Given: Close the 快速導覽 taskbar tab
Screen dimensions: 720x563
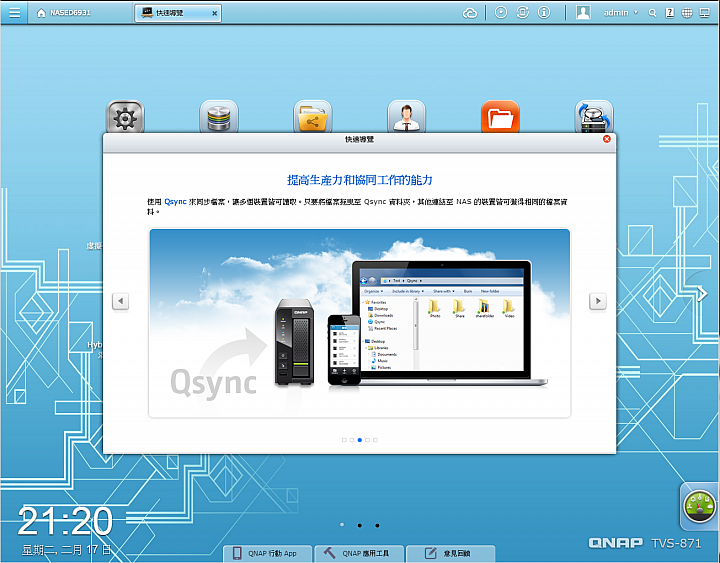Looking at the screenshot, I should [x=214, y=13].
